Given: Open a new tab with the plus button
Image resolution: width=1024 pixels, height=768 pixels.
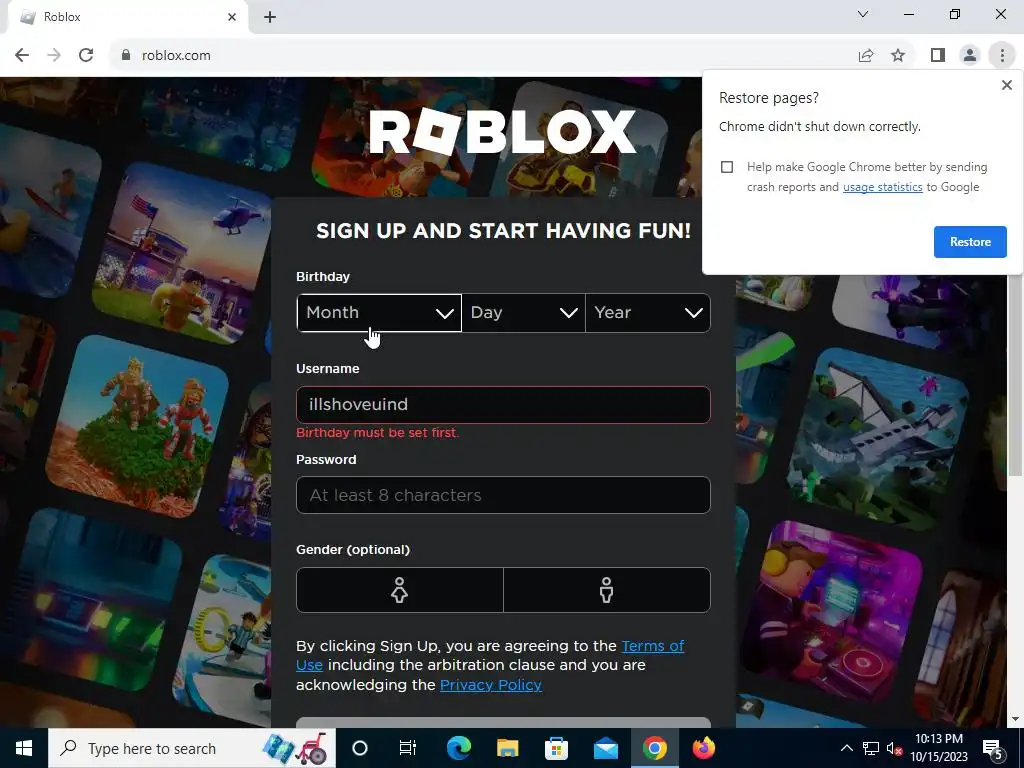Looking at the screenshot, I should (270, 17).
